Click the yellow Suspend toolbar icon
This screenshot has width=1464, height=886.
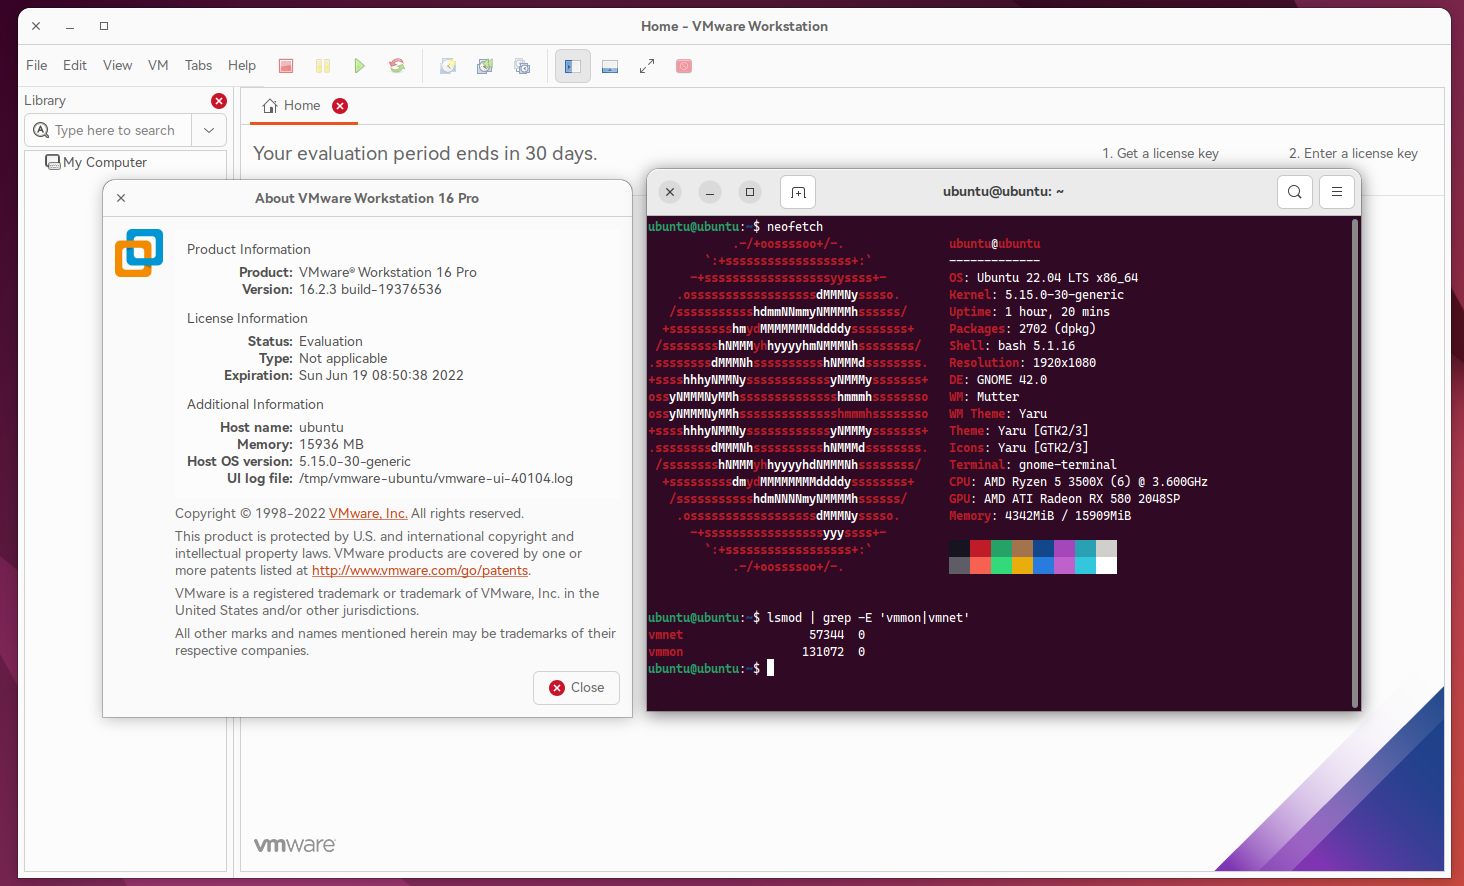pyautogui.click(x=323, y=66)
